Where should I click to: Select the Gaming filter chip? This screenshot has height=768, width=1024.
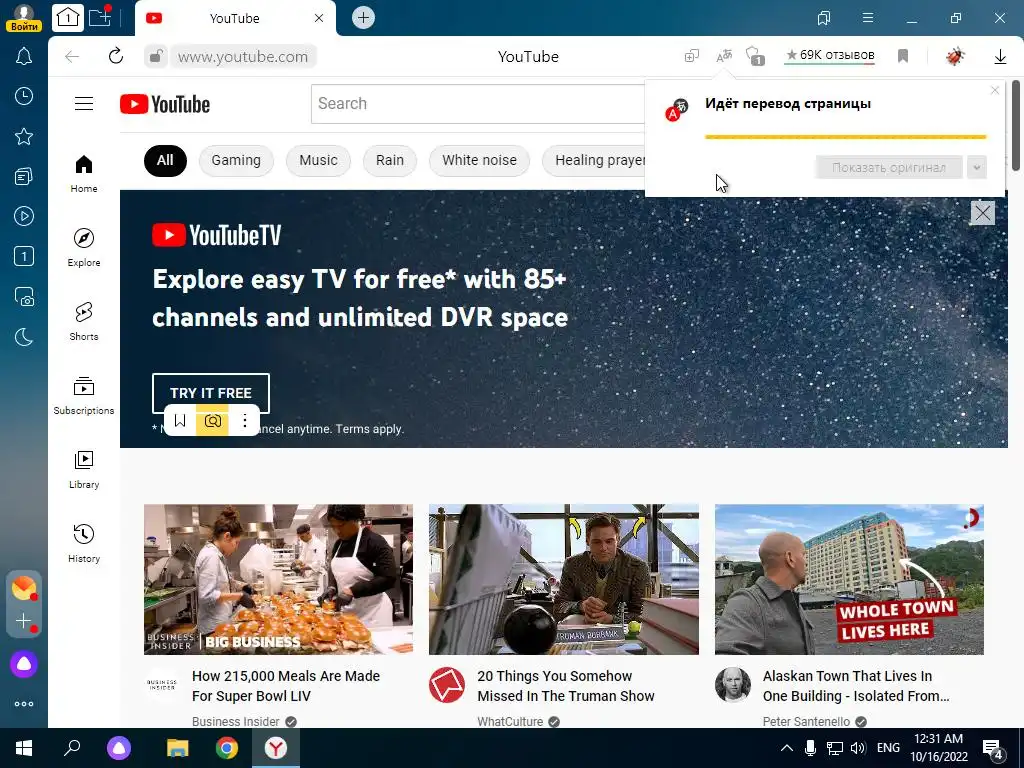(x=236, y=161)
